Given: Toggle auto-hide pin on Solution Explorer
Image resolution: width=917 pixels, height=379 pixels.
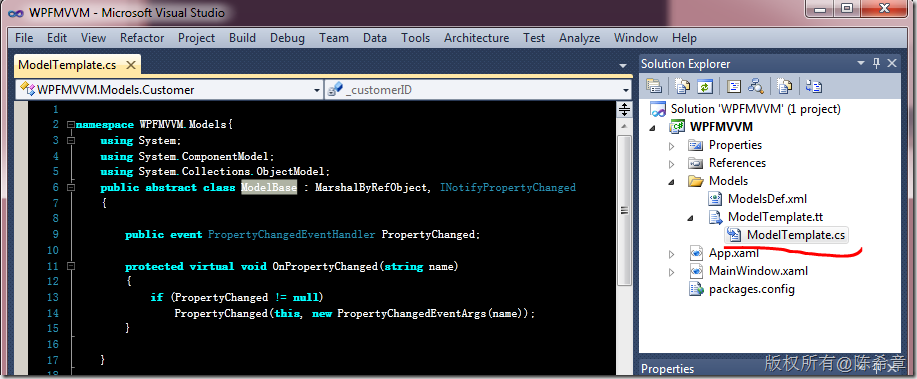Looking at the screenshot, I should click(876, 63).
